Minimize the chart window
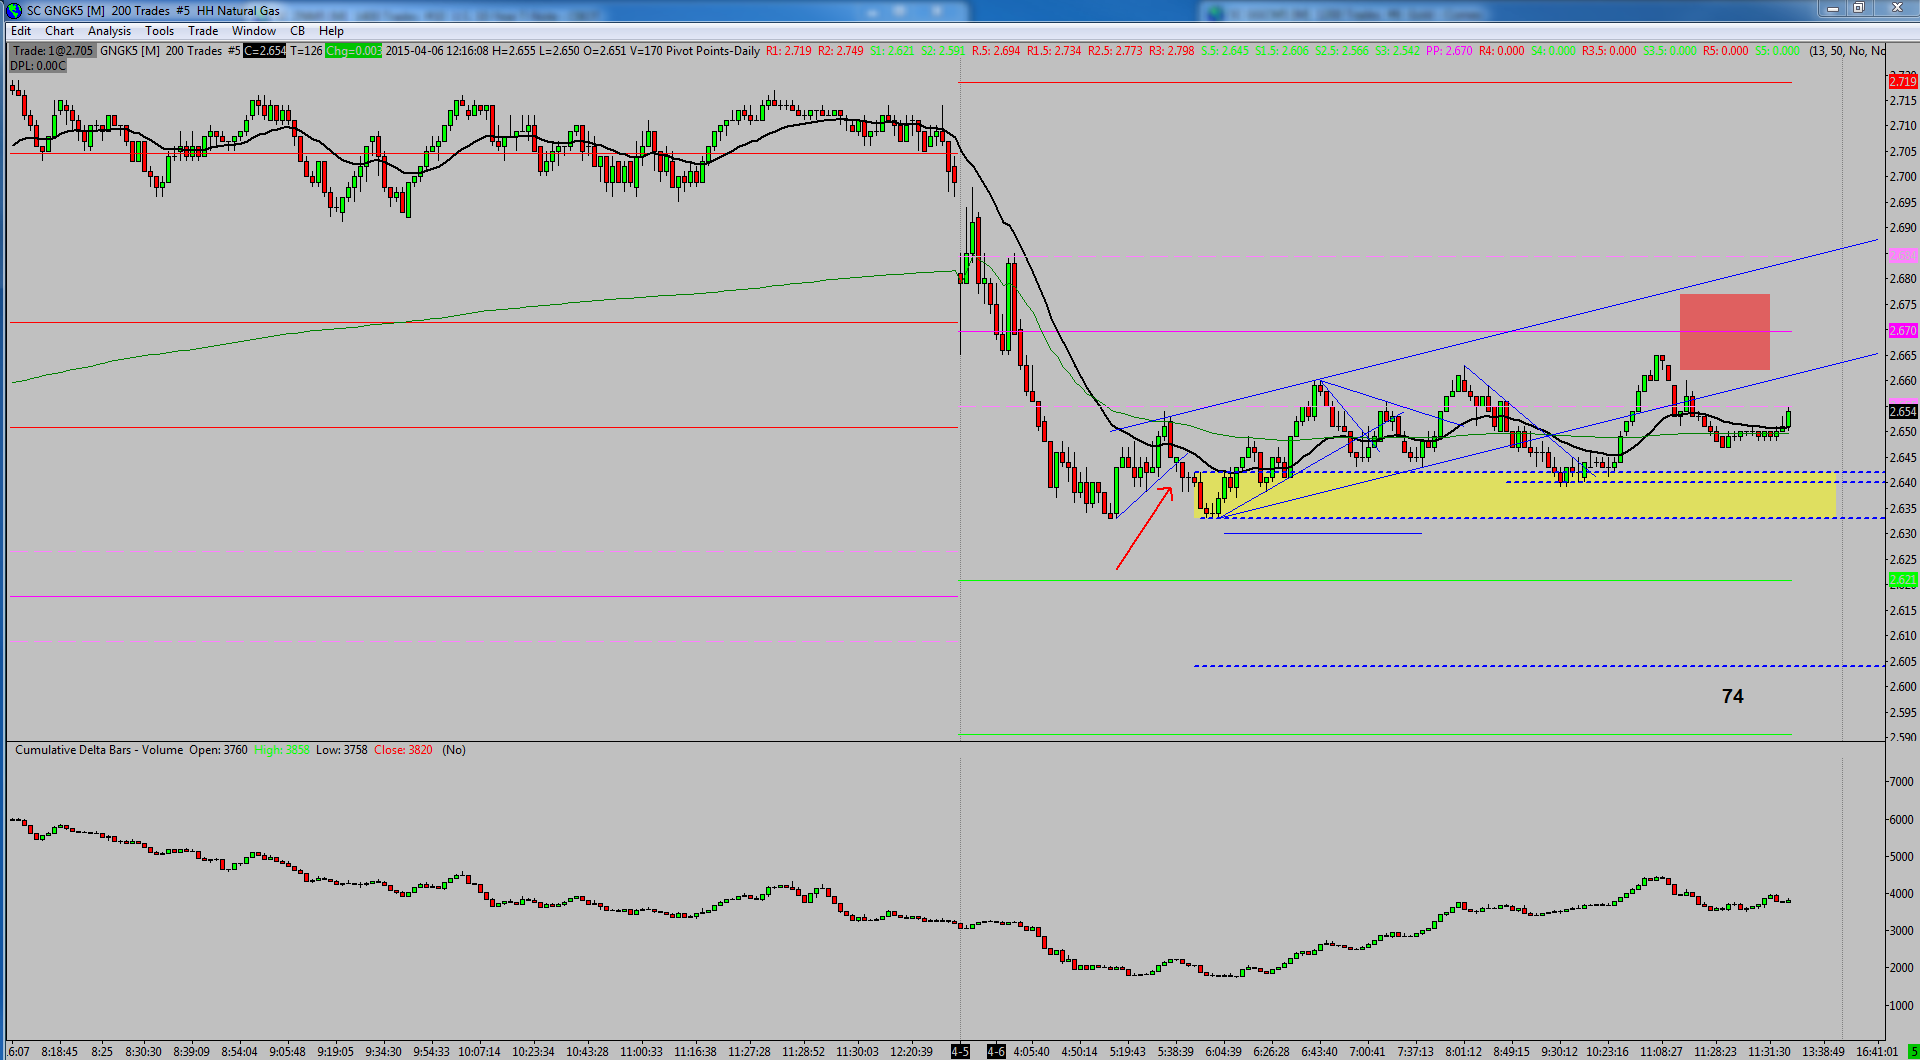This screenshot has height=1060, width=1920. (x=1833, y=9)
